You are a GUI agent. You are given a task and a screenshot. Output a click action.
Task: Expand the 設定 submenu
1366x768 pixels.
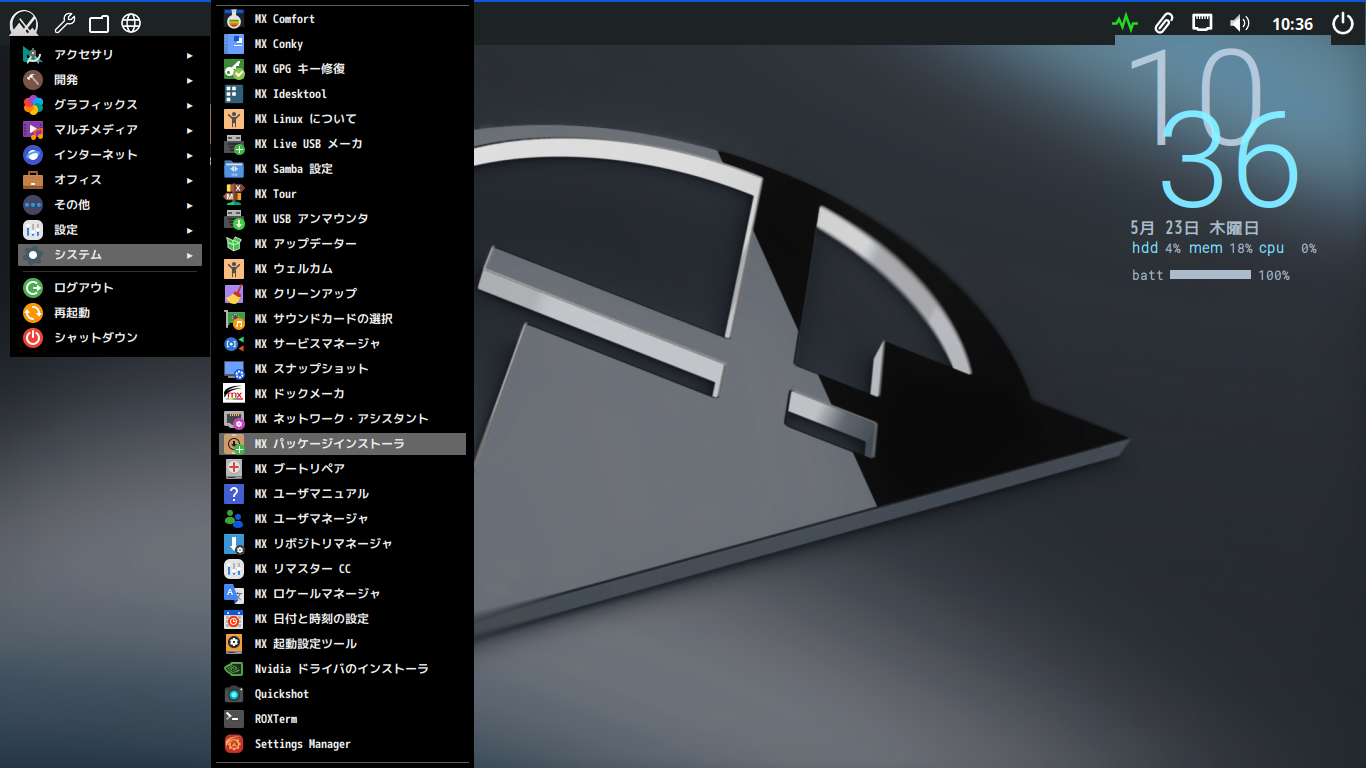tap(110, 230)
